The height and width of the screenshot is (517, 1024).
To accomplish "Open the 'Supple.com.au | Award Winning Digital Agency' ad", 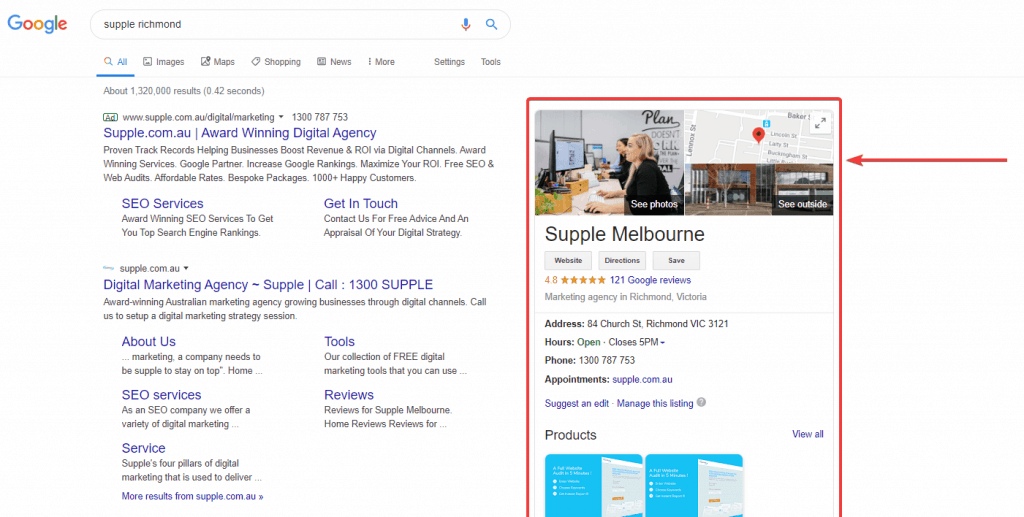I will tap(240, 133).
